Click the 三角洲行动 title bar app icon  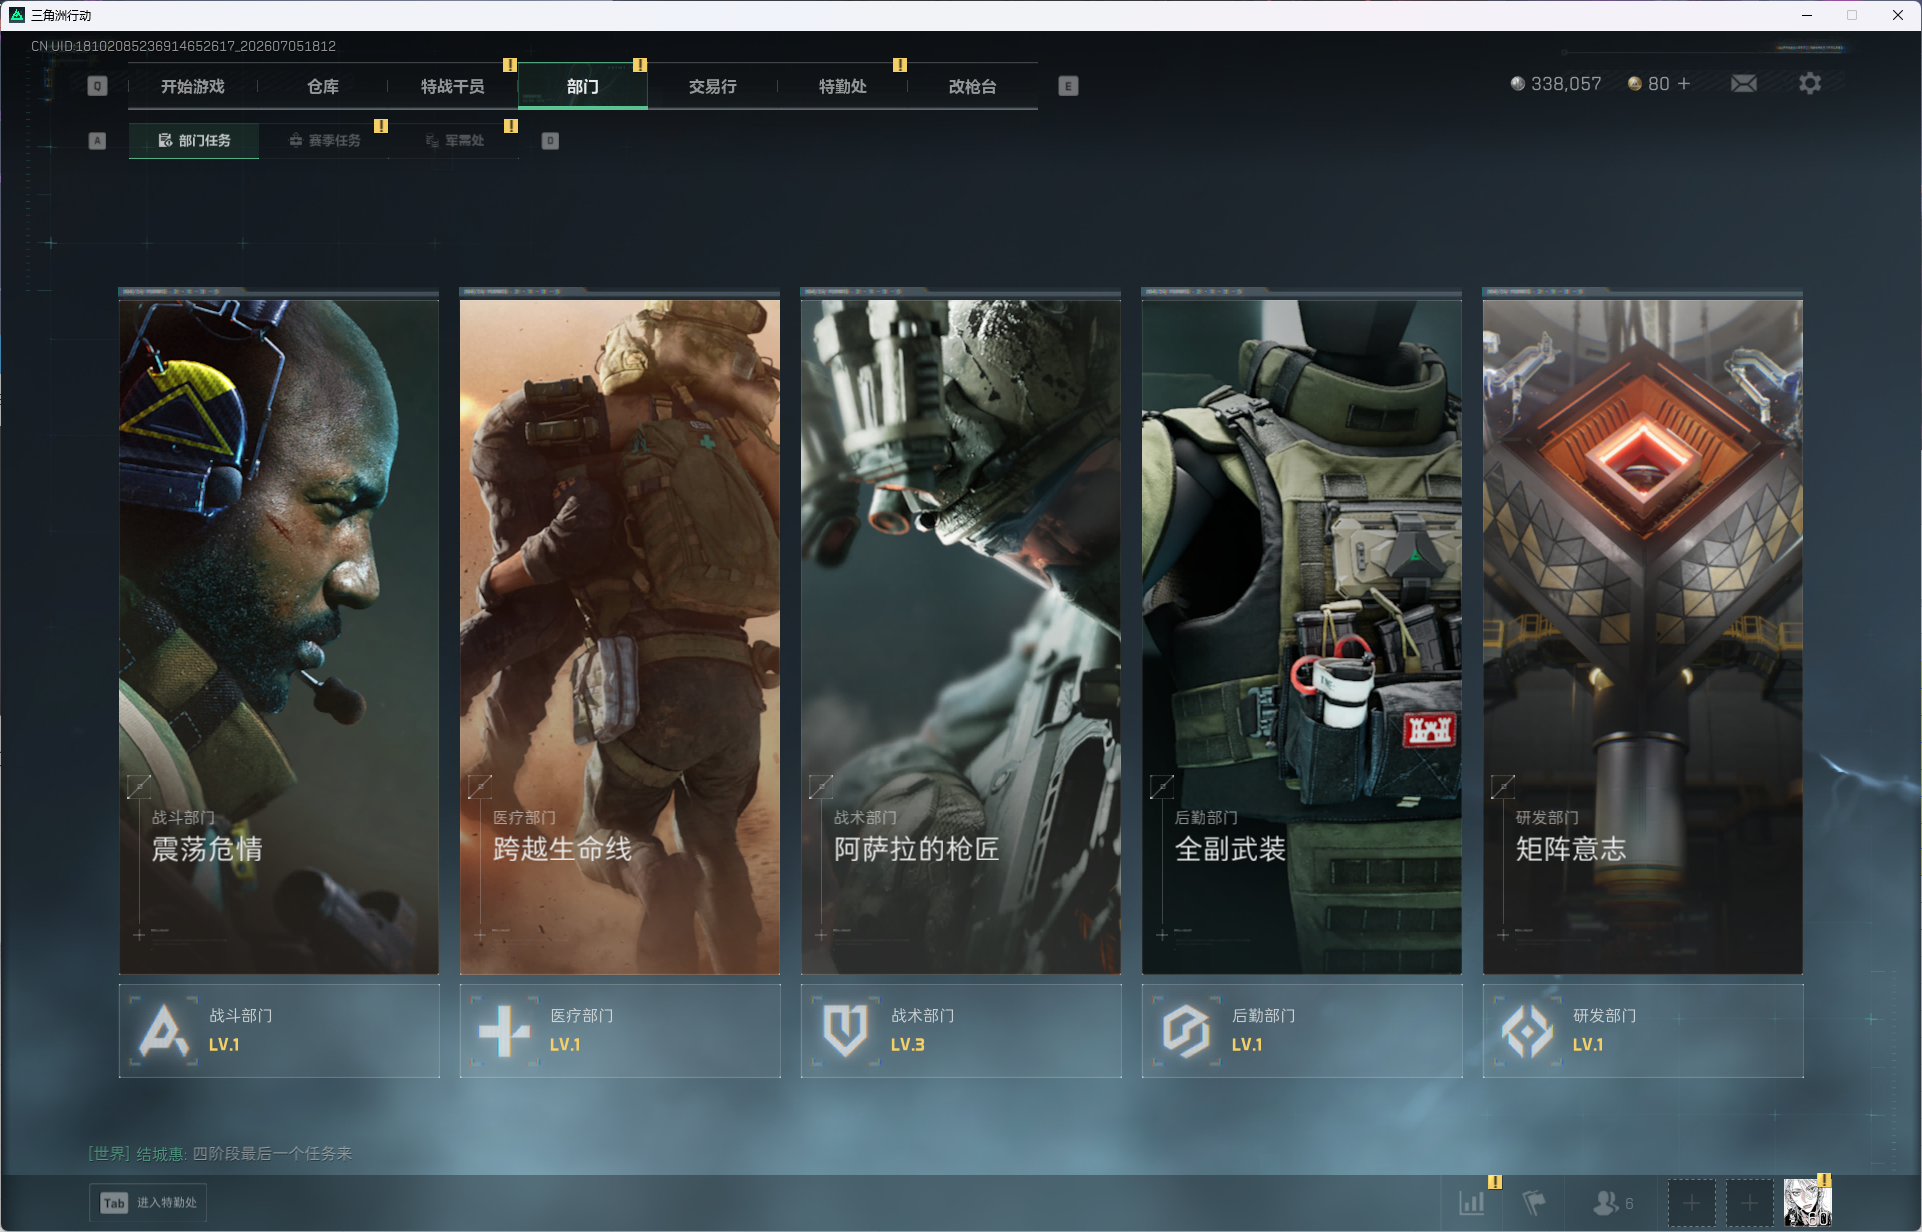coord(17,15)
